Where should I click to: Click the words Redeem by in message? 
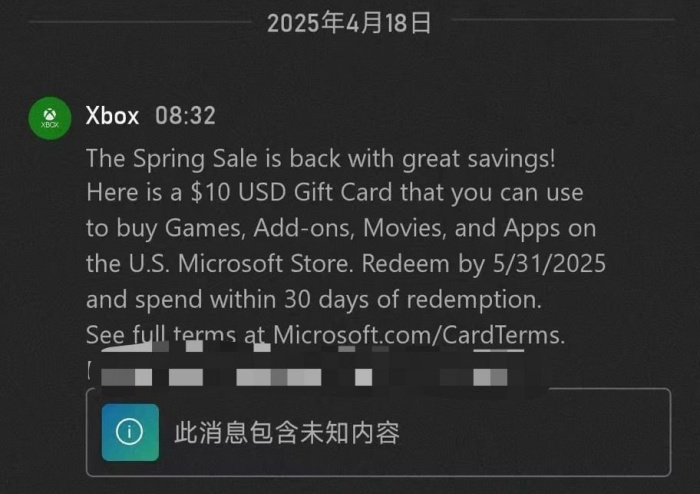click(x=423, y=263)
